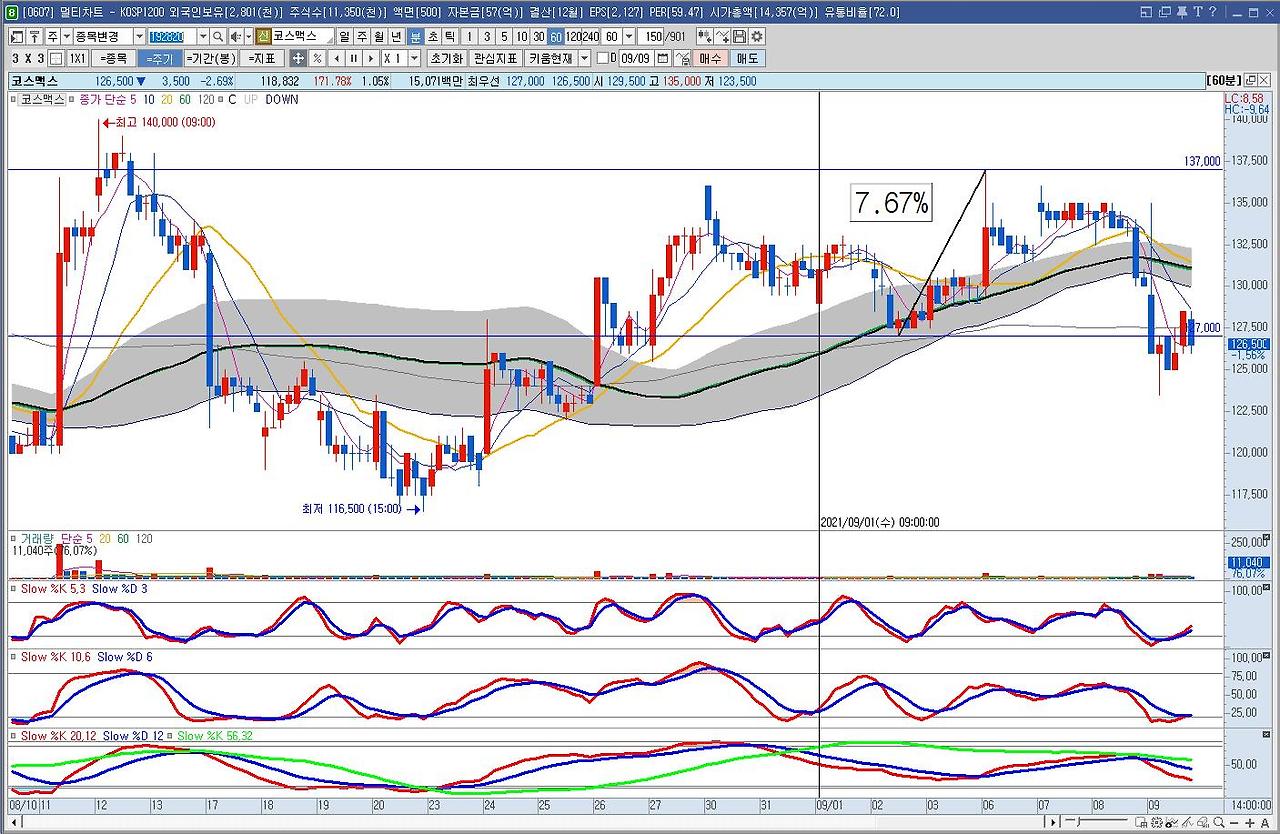Click the 1X1 layout button
1280x834 pixels.
(x=78, y=59)
